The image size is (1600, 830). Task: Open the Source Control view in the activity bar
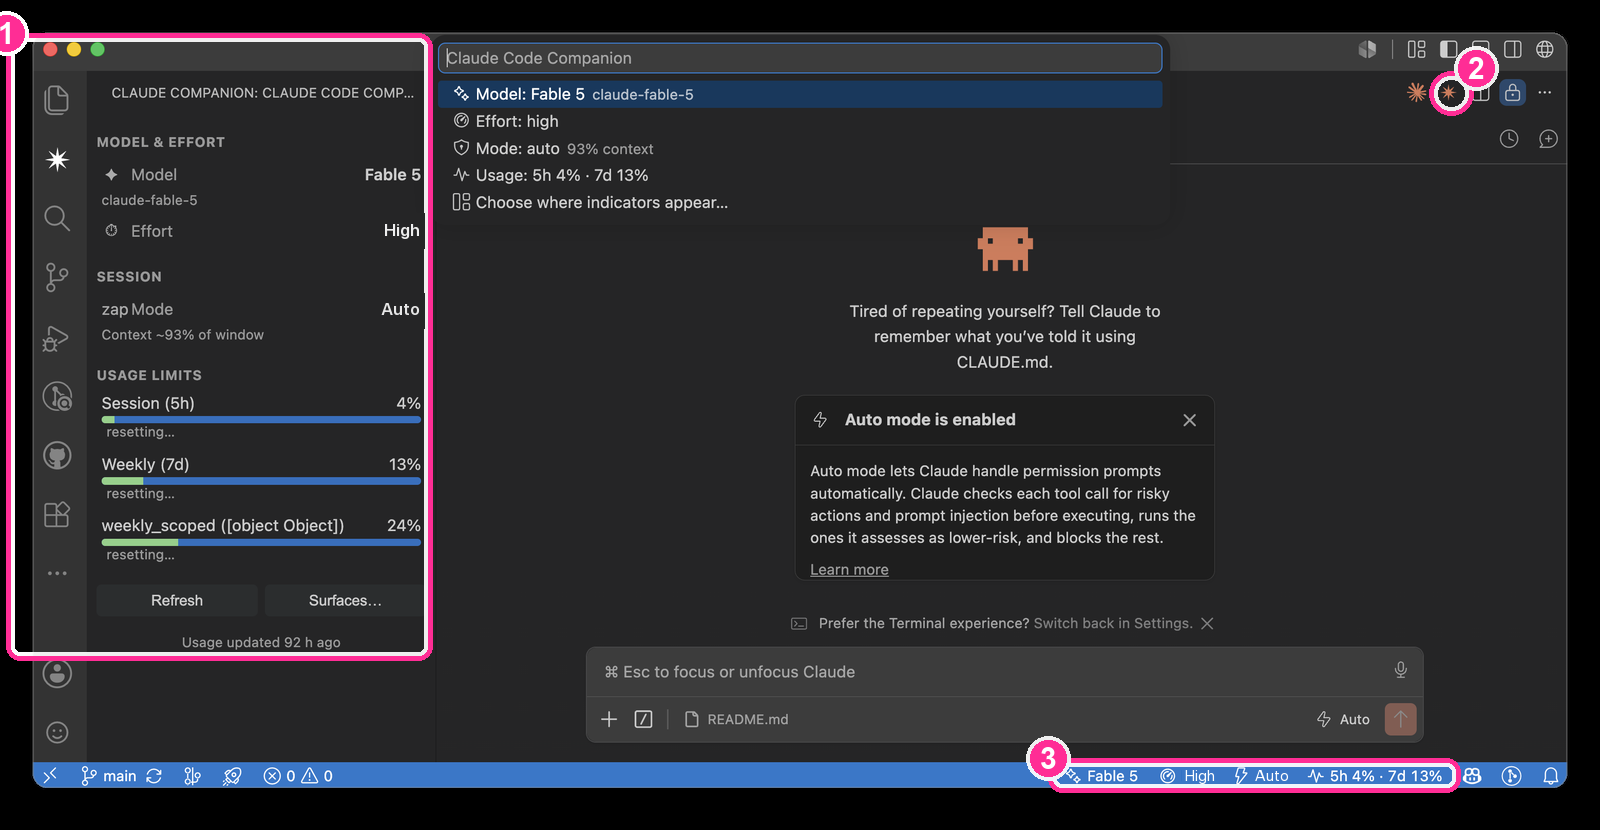tap(57, 277)
